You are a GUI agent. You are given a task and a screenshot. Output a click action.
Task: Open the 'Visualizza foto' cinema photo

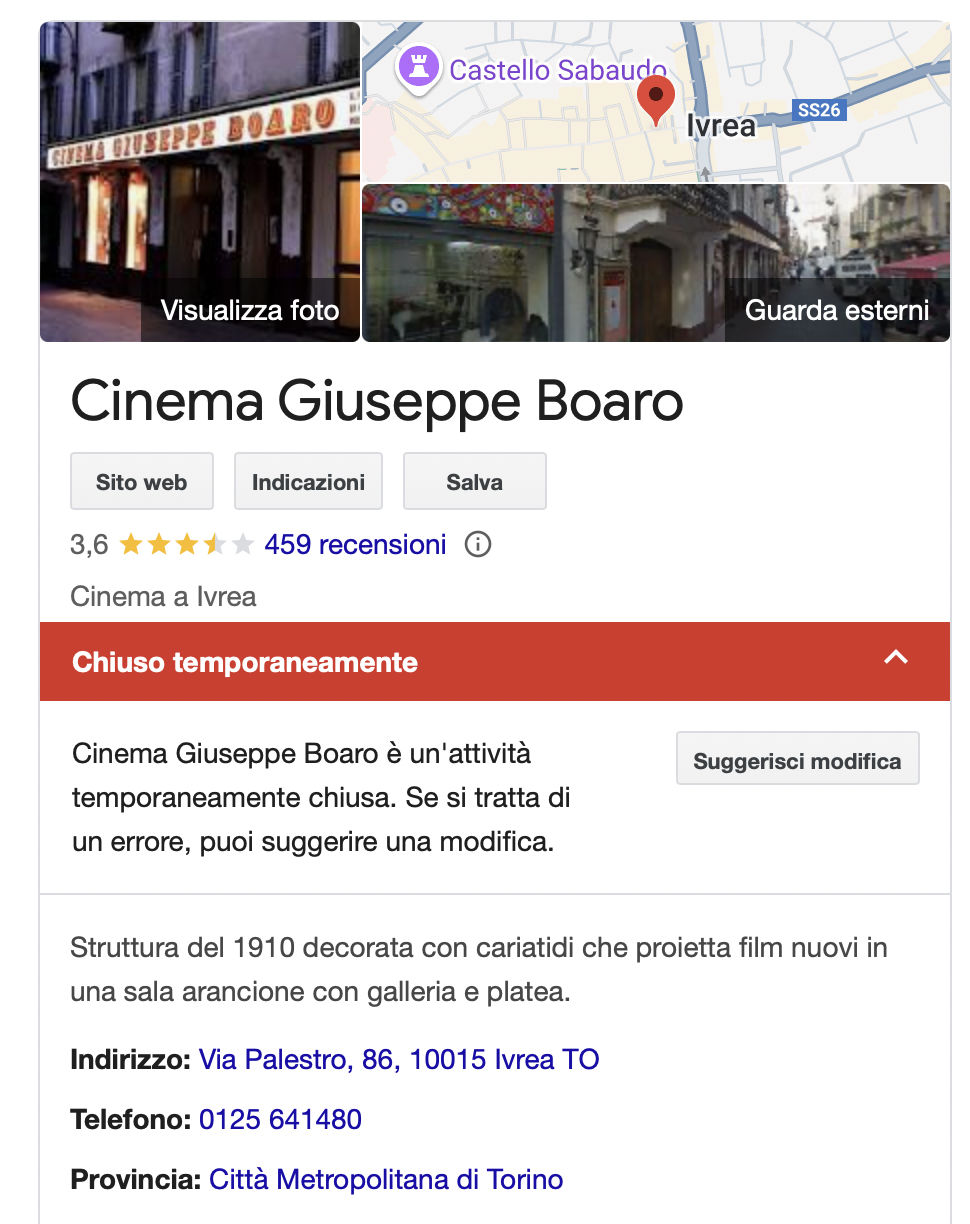[200, 182]
